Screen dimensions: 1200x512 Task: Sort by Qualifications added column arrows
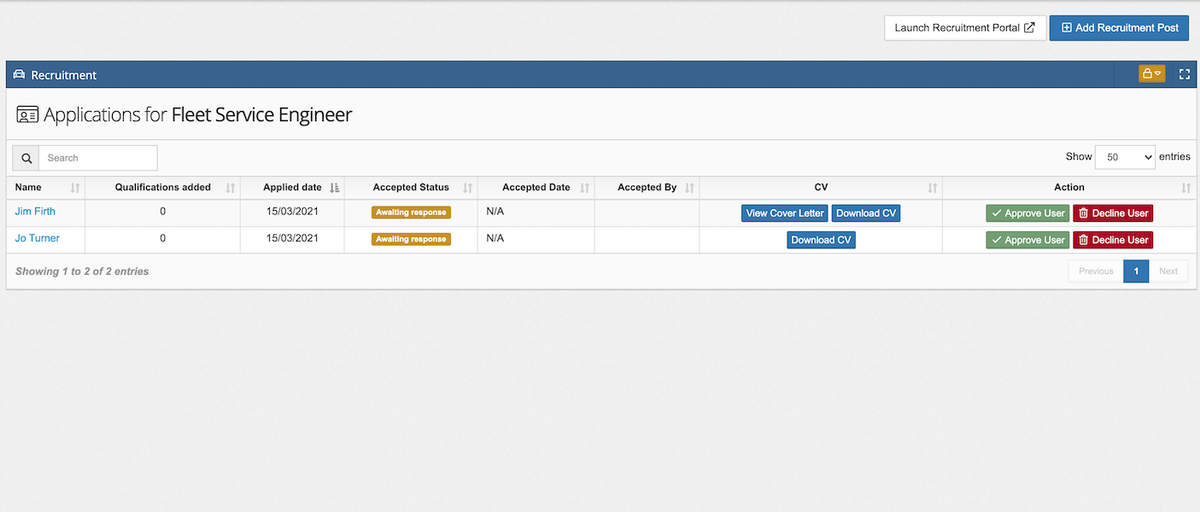(230, 188)
